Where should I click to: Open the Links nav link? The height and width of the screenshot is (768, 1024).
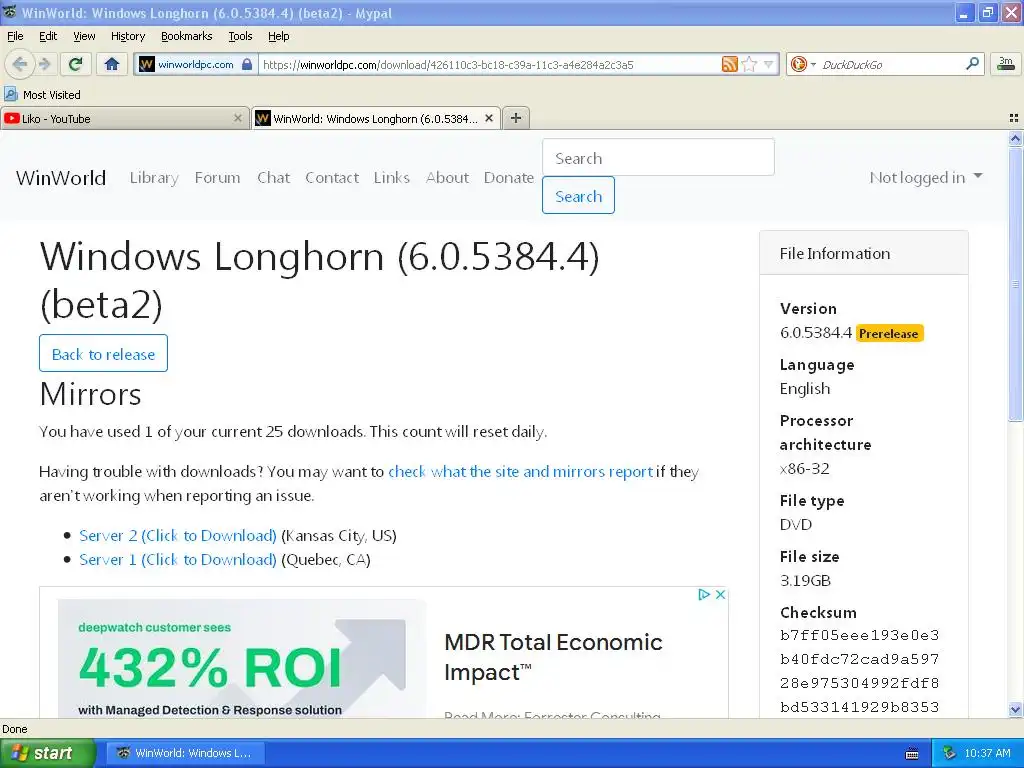(x=392, y=178)
